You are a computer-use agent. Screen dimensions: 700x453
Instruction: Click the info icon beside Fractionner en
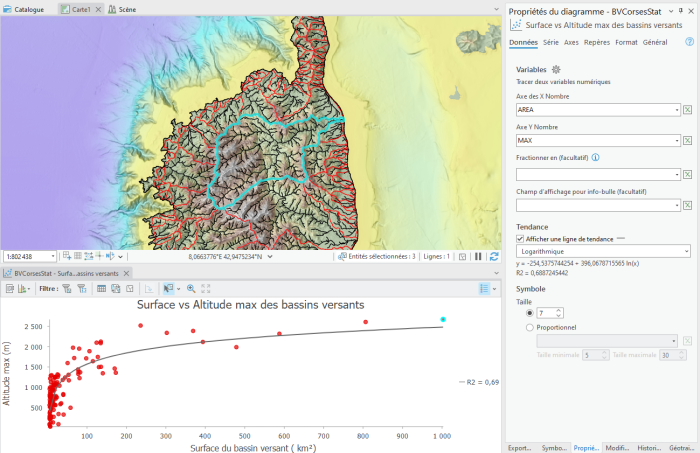pos(595,158)
